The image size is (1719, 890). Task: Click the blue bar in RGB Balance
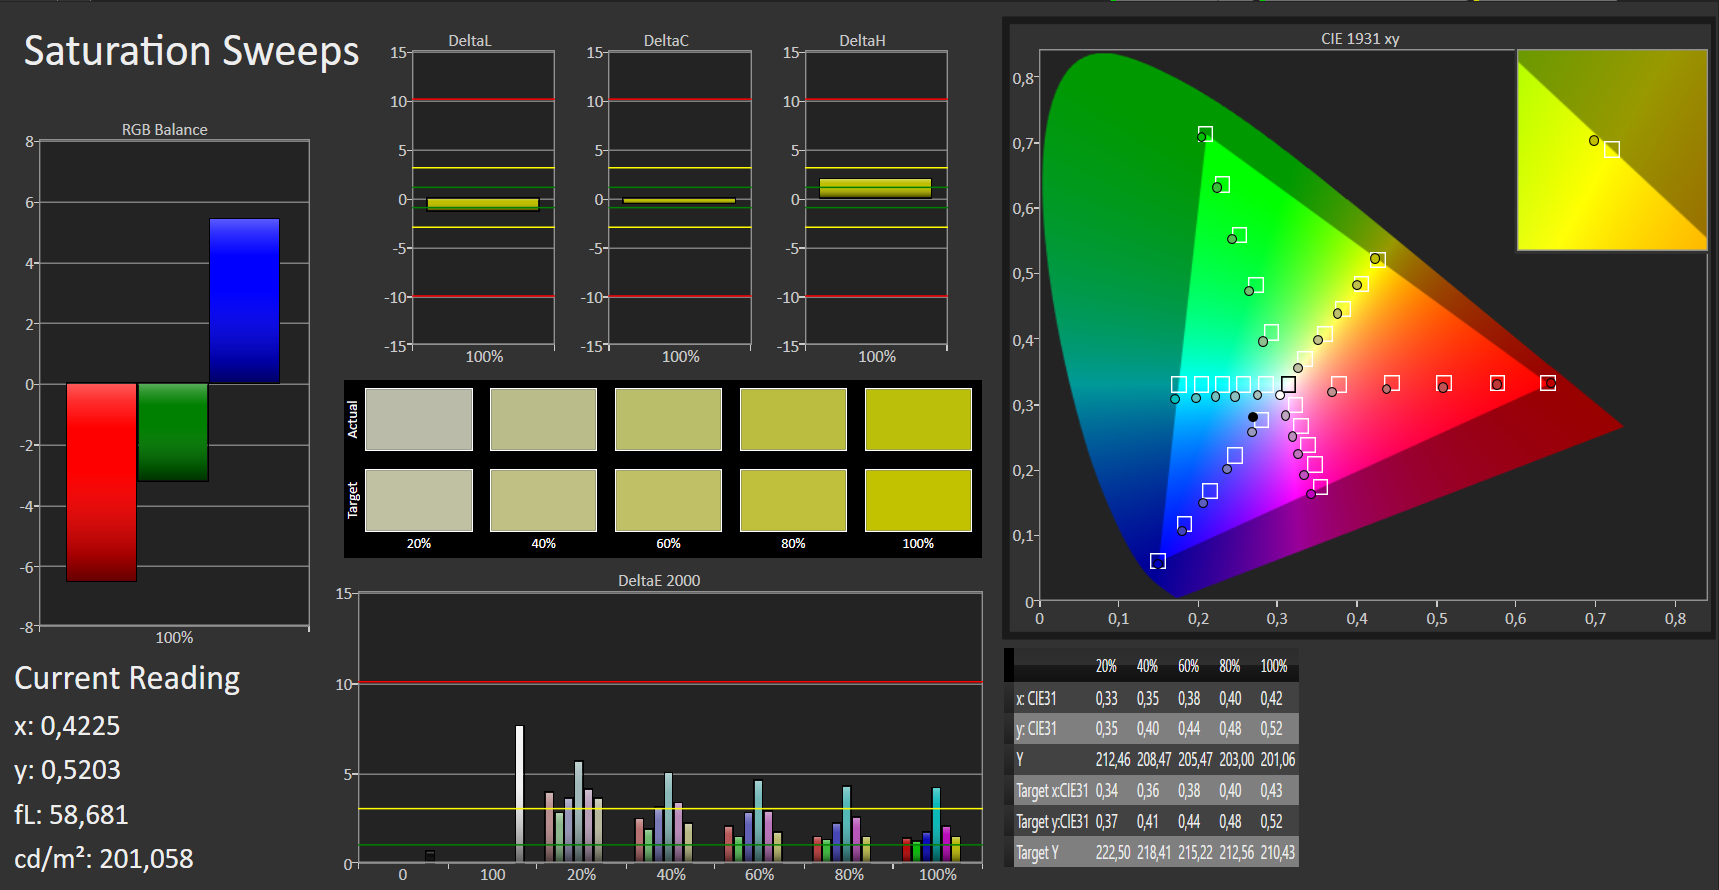pos(244,301)
